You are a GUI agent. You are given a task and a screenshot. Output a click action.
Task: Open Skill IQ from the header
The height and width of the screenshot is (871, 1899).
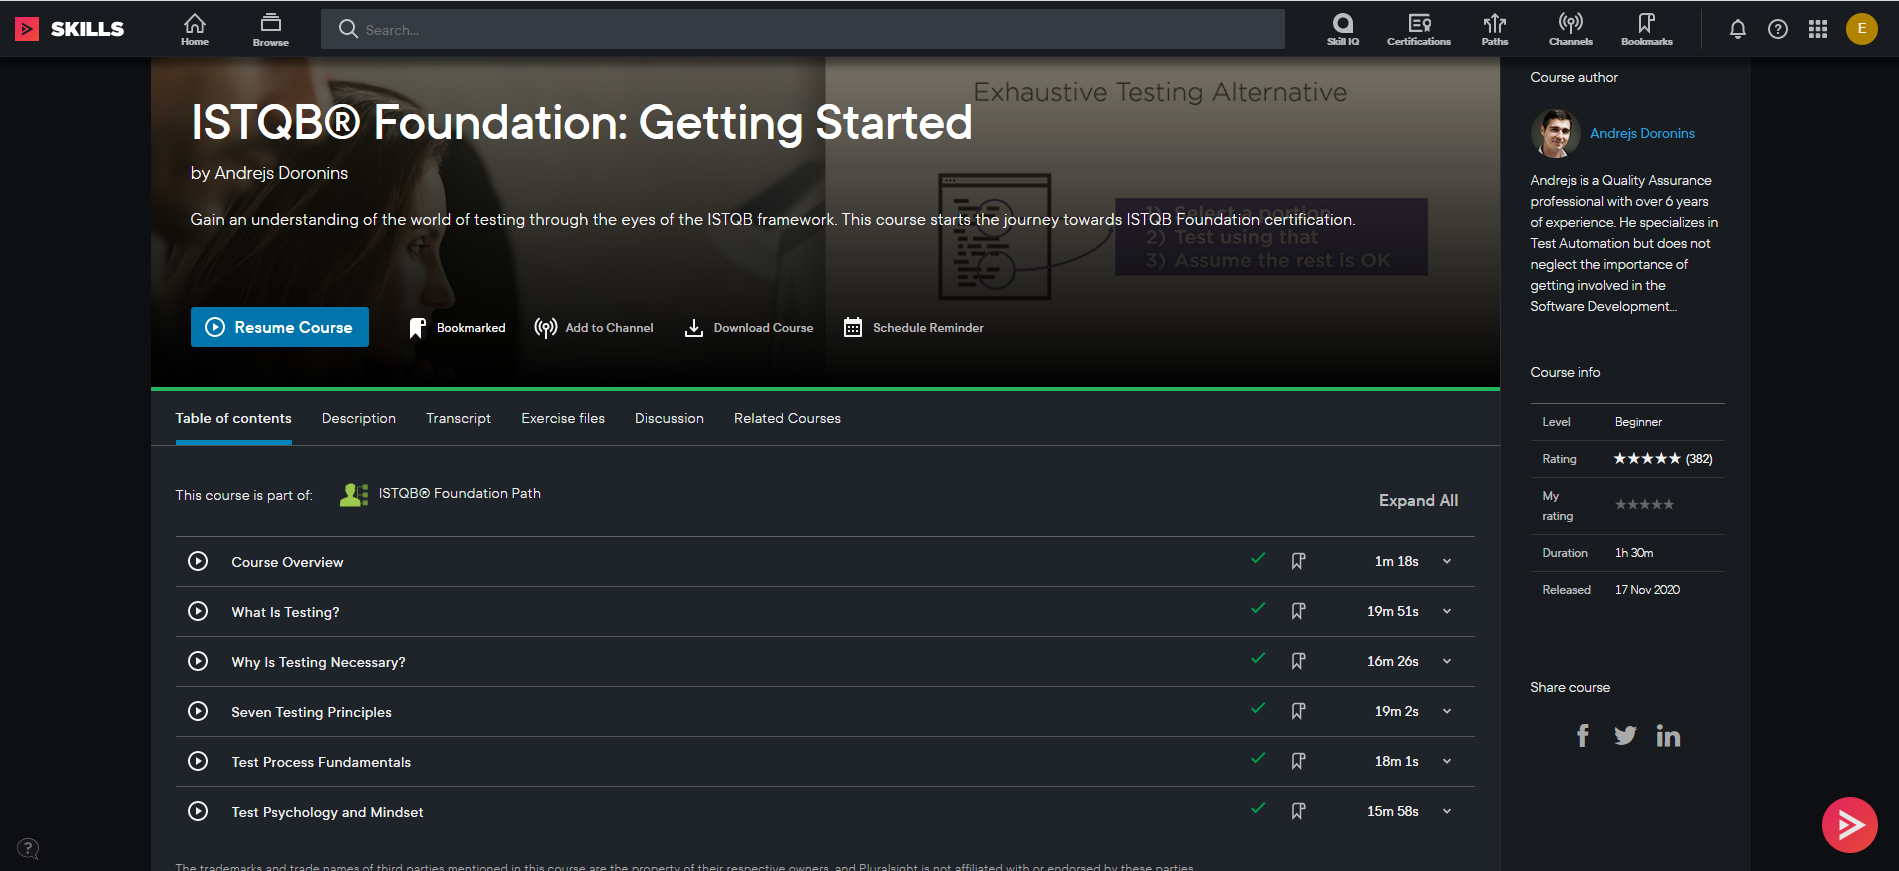point(1343,29)
